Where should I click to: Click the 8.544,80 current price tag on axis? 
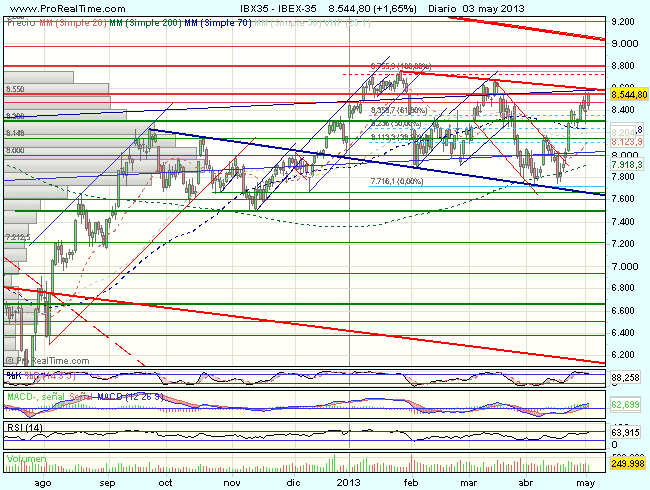click(x=628, y=94)
